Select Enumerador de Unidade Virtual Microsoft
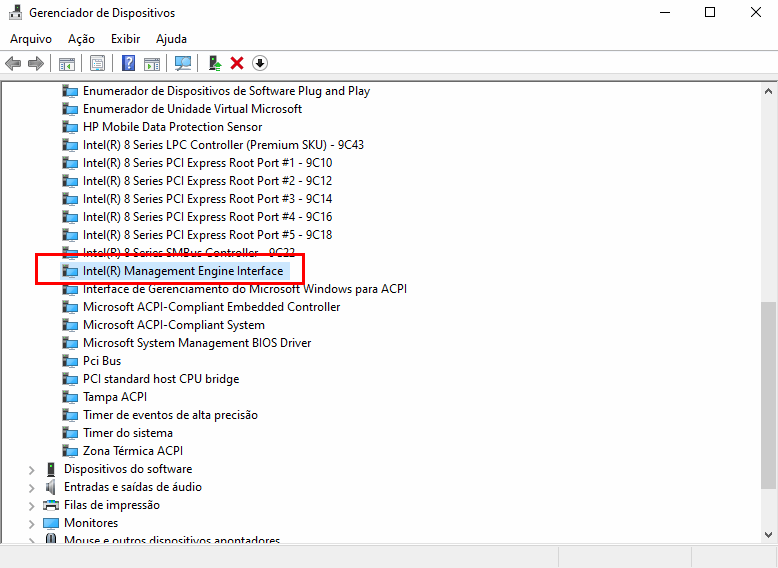The image size is (778, 568). coord(192,109)
